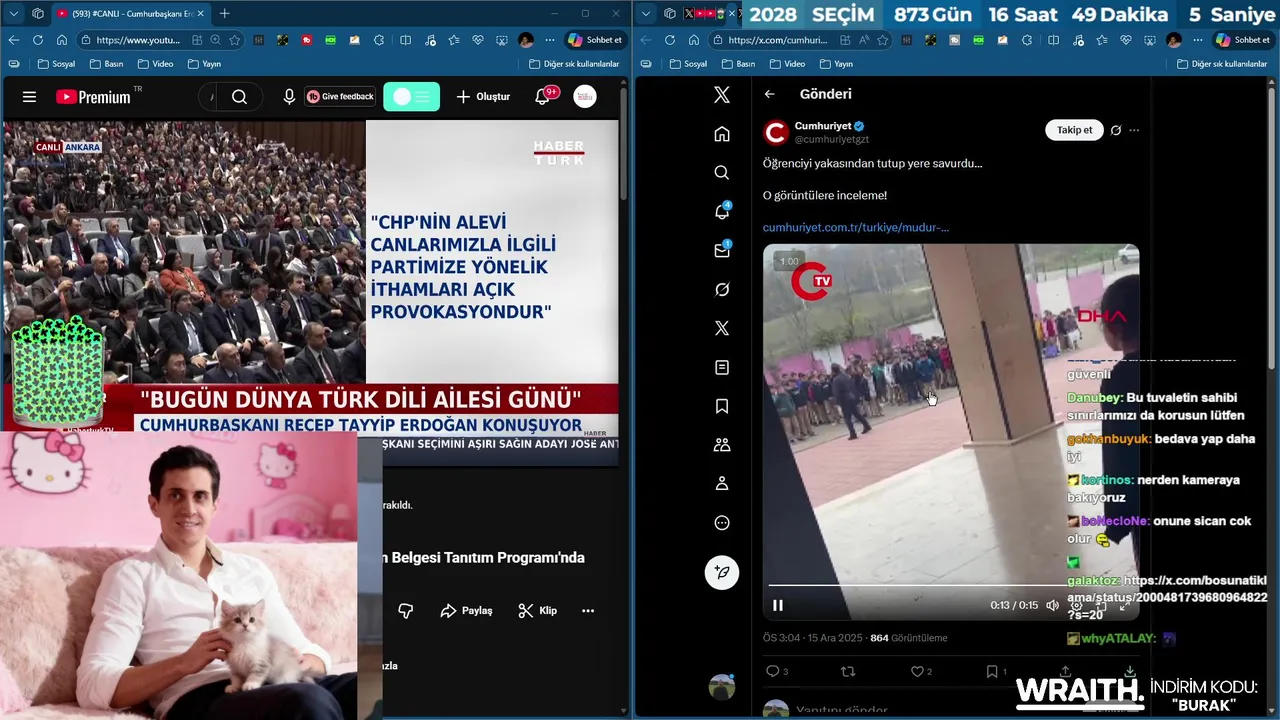
Task: Open a new tab in YouTube window
Action: (x=225, y=14)
